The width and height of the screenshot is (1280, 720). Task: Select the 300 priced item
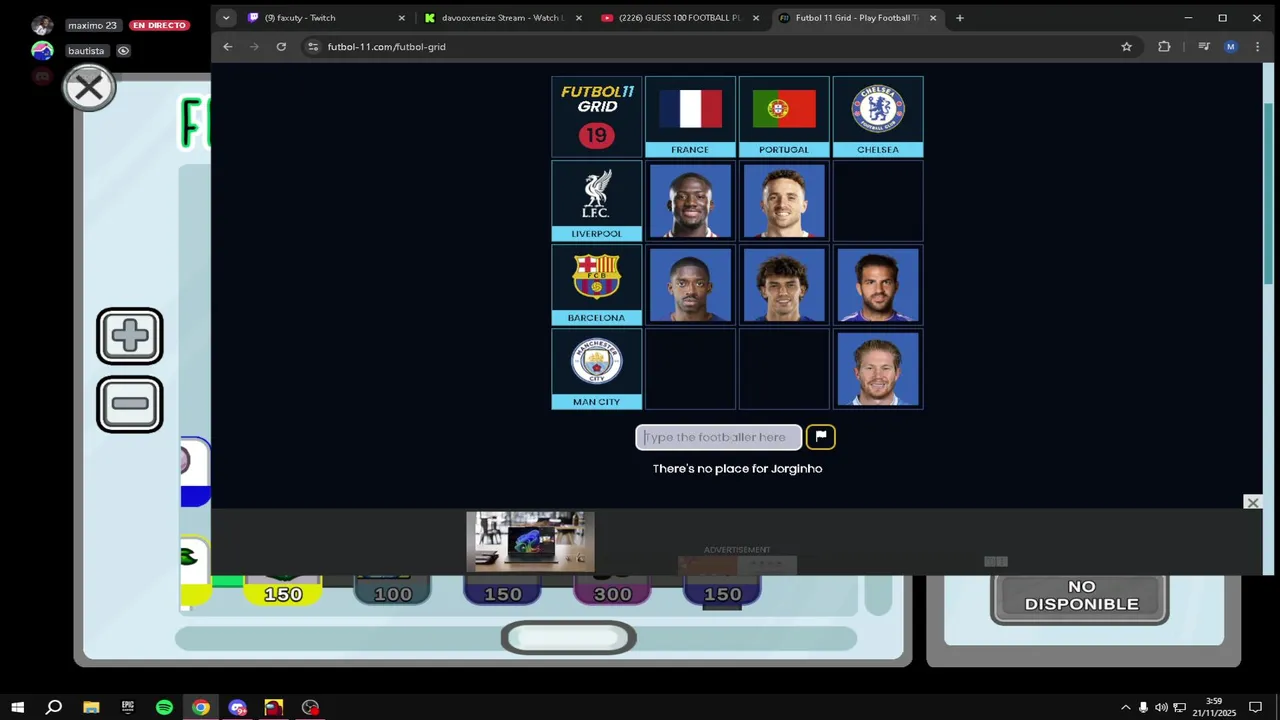point(612,592)
